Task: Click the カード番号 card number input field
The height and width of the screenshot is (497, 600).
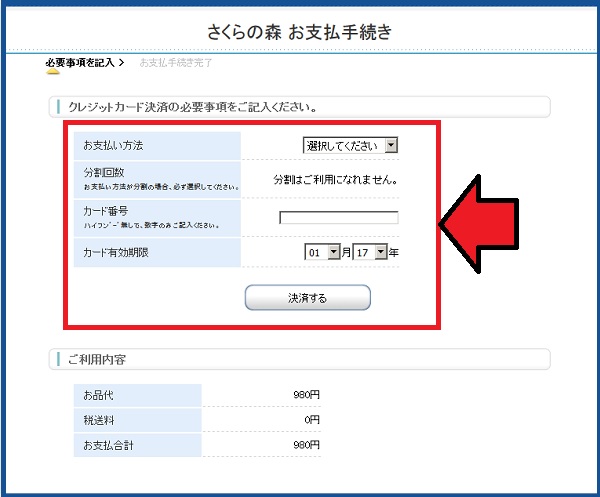Action: click(339, 217)
